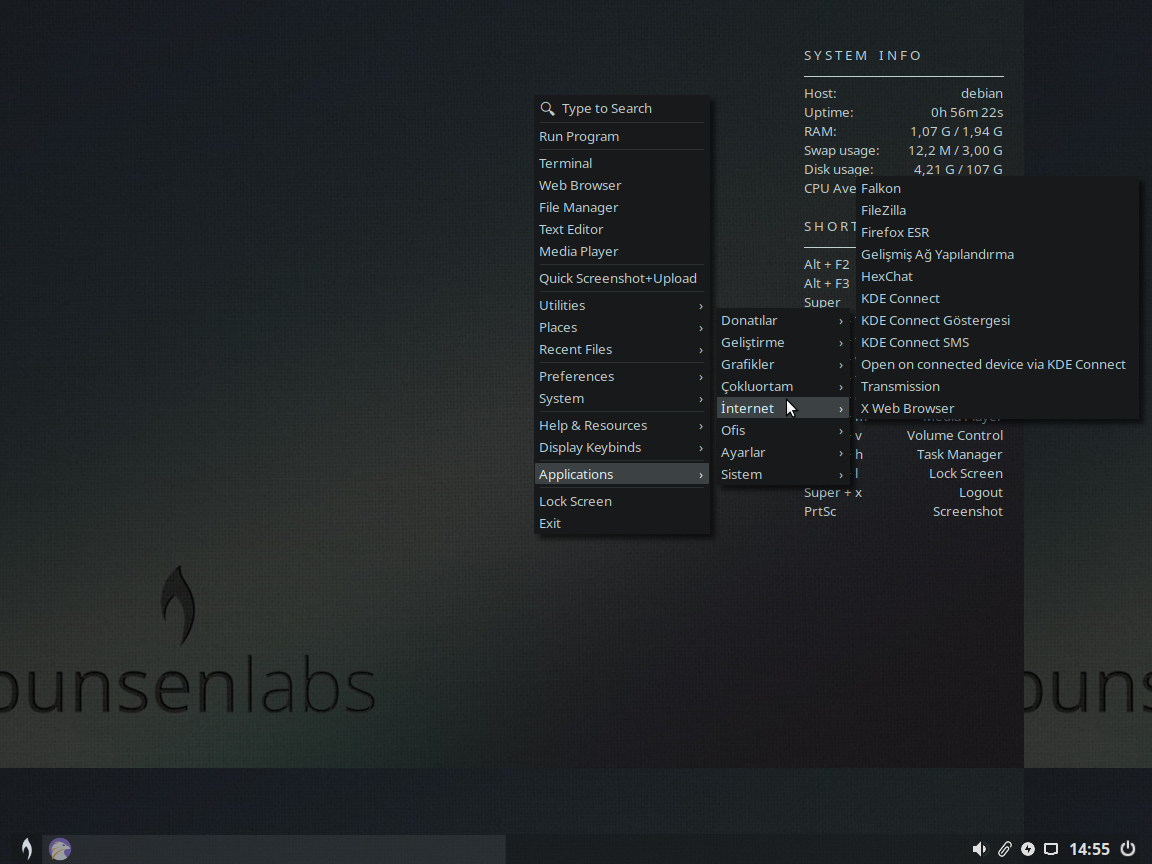Expand the Geliştirme category
The image size is (1152, 864).
point(782,342)
